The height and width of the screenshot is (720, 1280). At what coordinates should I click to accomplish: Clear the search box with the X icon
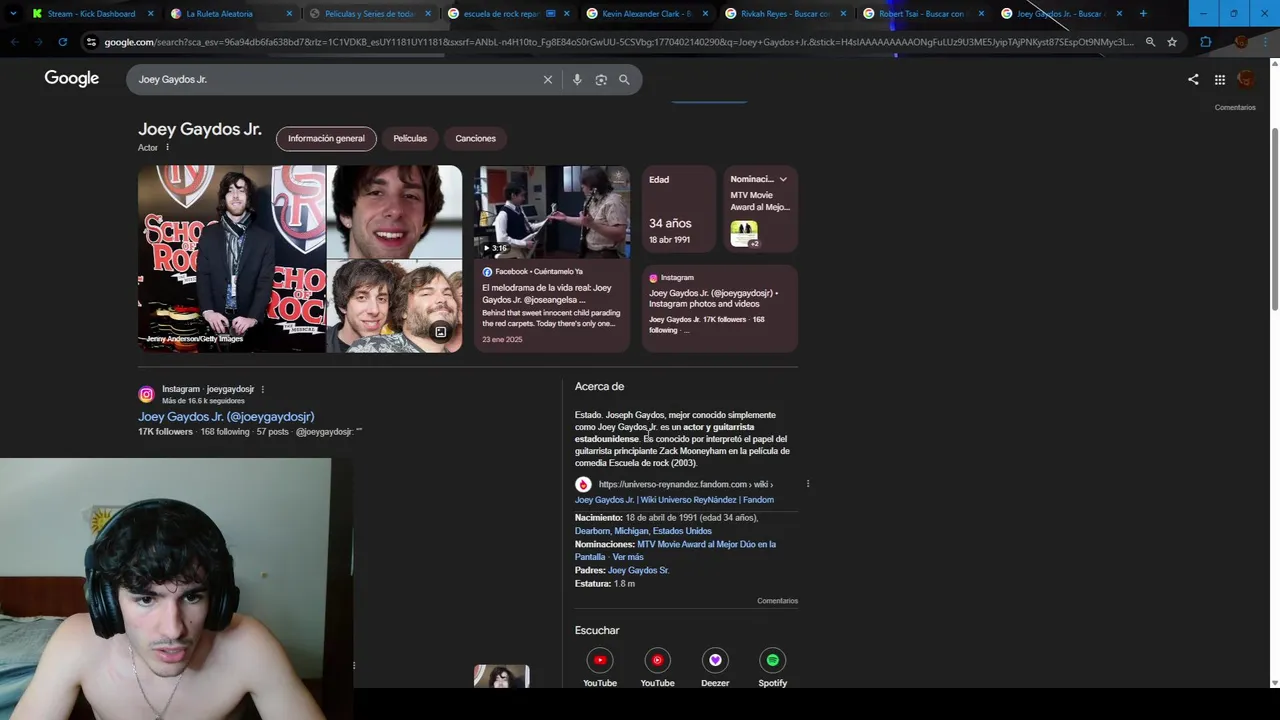(548, 80)
